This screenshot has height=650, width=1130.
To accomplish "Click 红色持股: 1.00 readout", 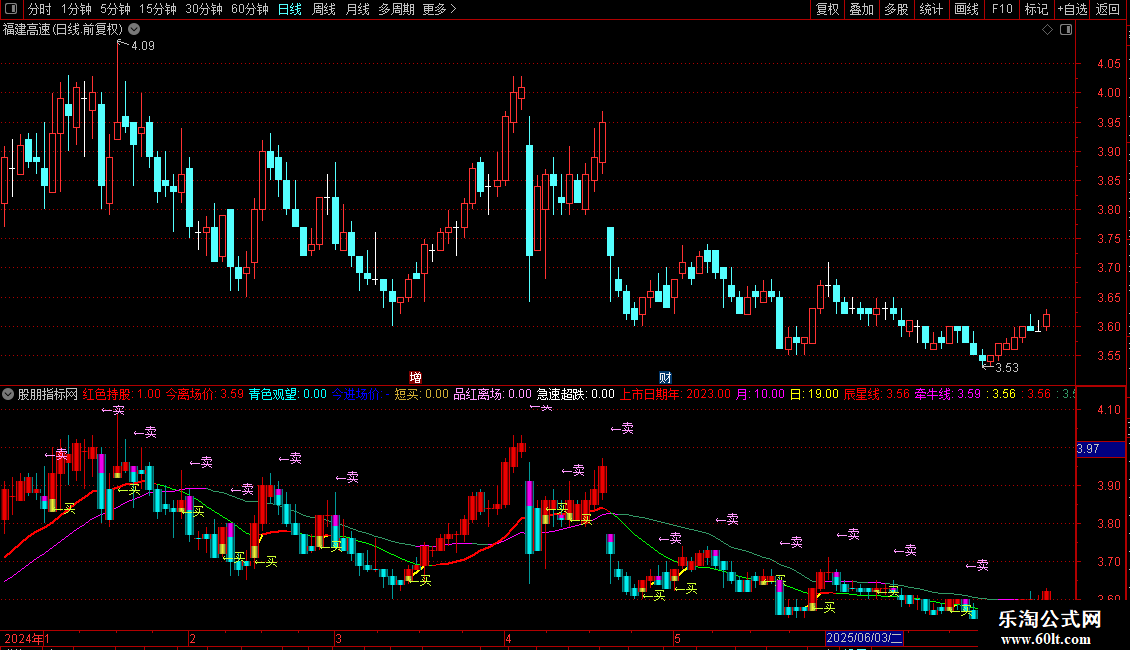I will click(122, 394).
